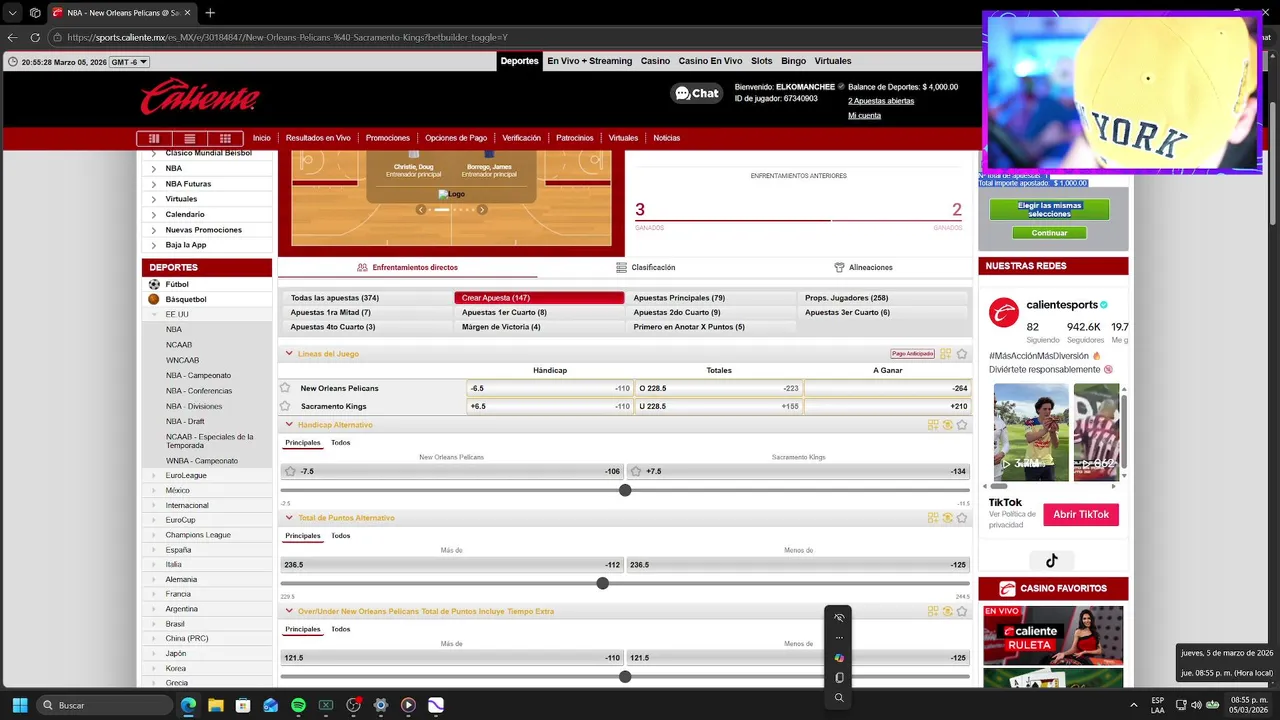Viewport: 1280px width, 720px height.
Task: Select Principales under Over/Under New Orleans Pelicans
Action: 303,629
